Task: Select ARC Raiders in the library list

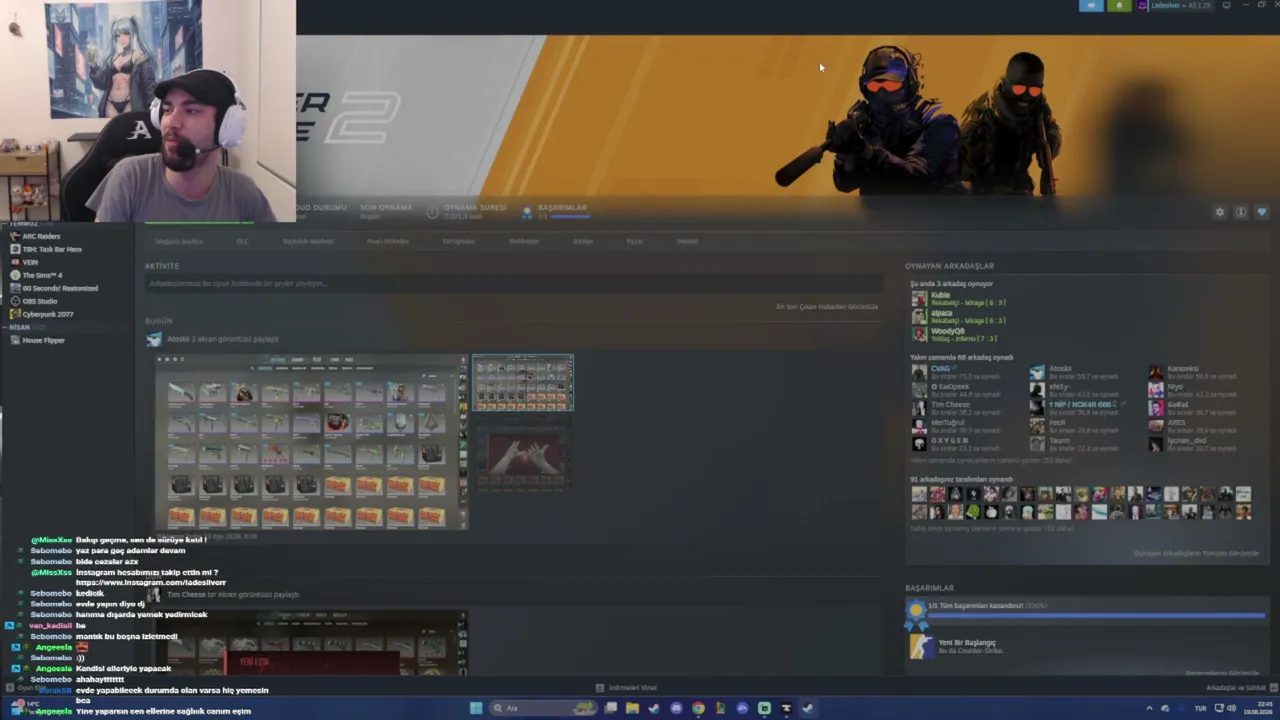Action: click(41, 236)
